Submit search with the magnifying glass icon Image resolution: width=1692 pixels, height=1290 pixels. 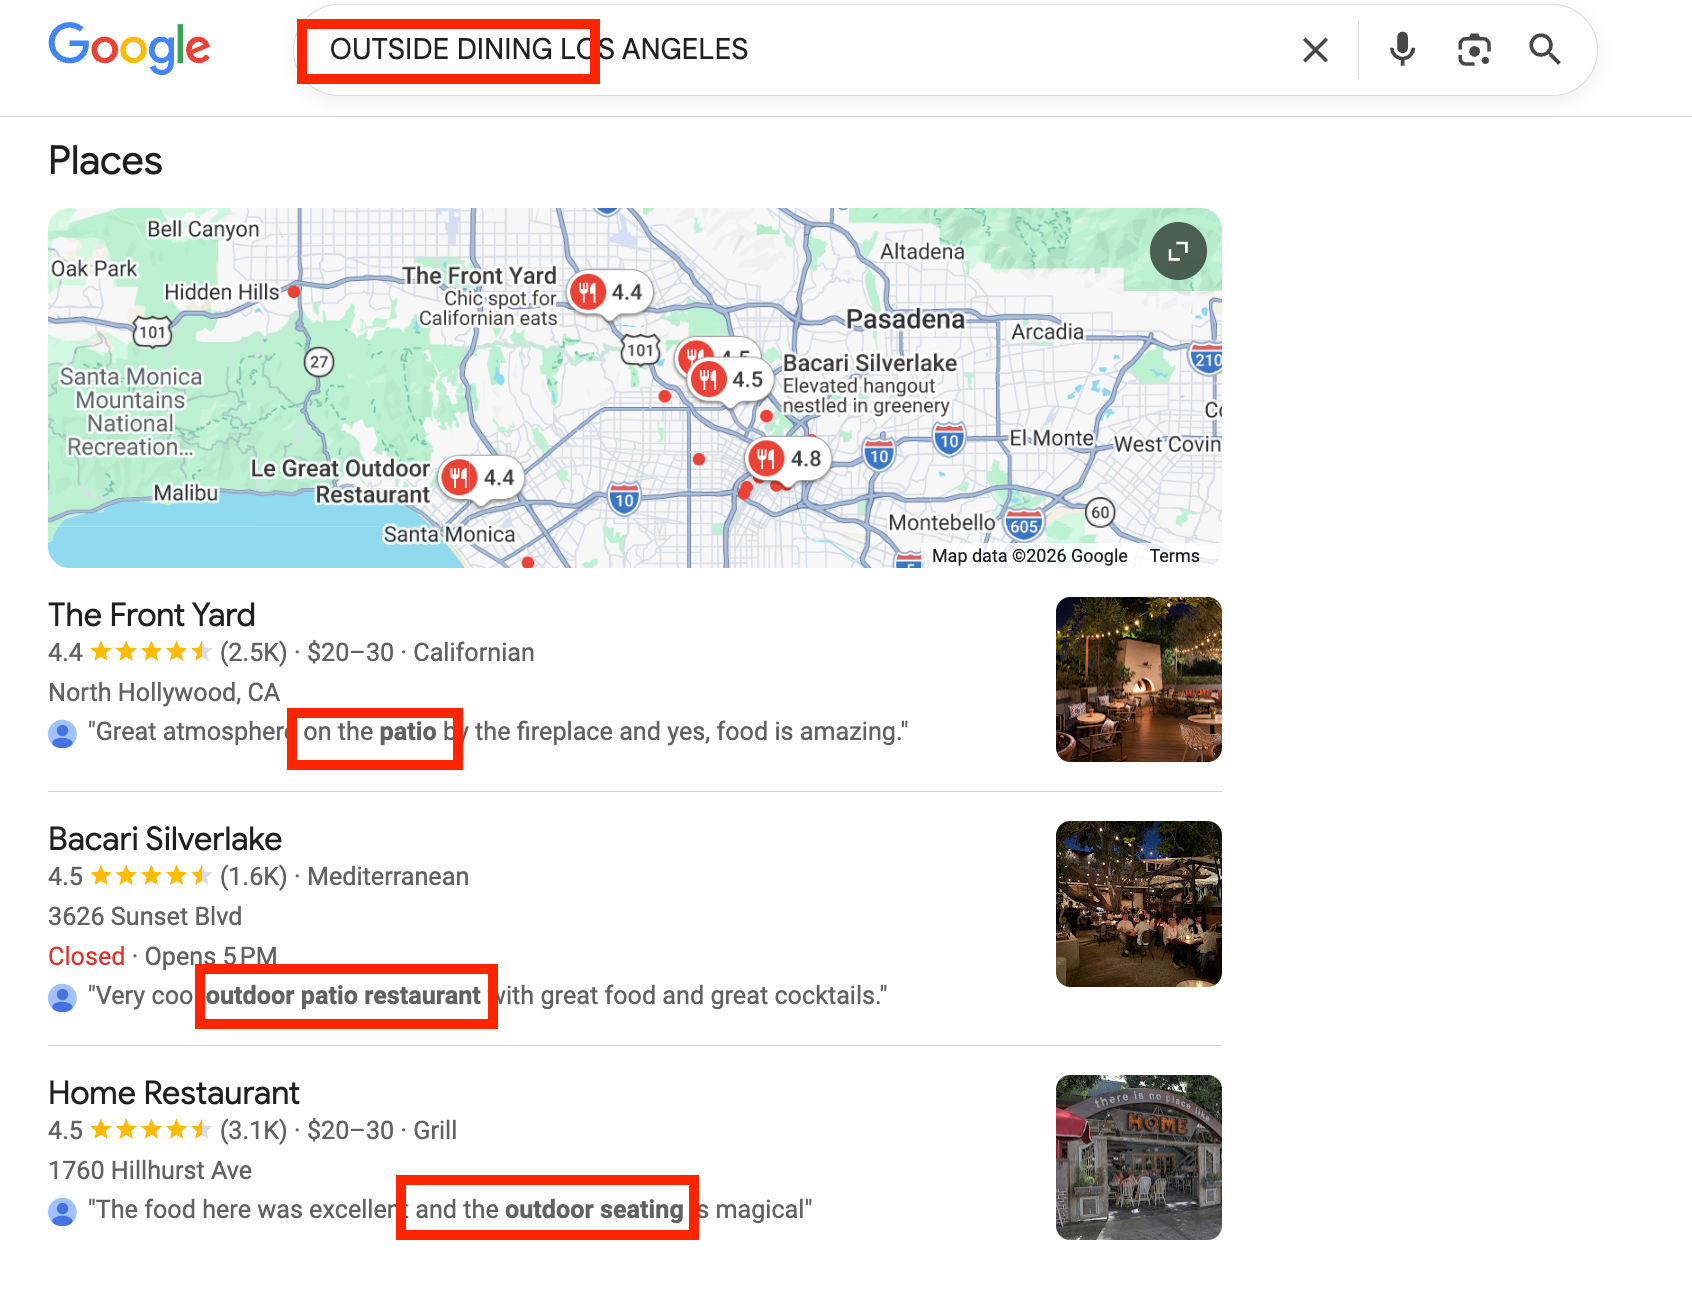coord(1545,49)
